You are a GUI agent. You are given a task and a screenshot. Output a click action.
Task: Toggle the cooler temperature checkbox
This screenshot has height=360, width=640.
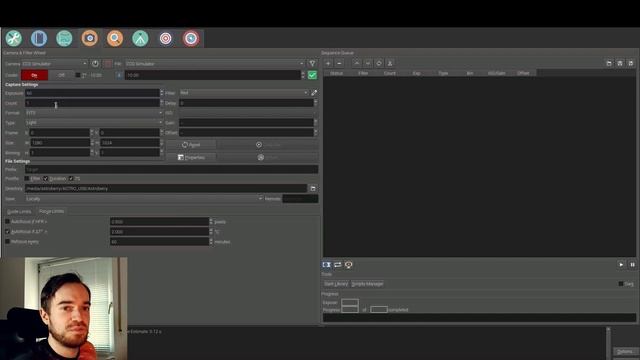click(x=78, y=75)
